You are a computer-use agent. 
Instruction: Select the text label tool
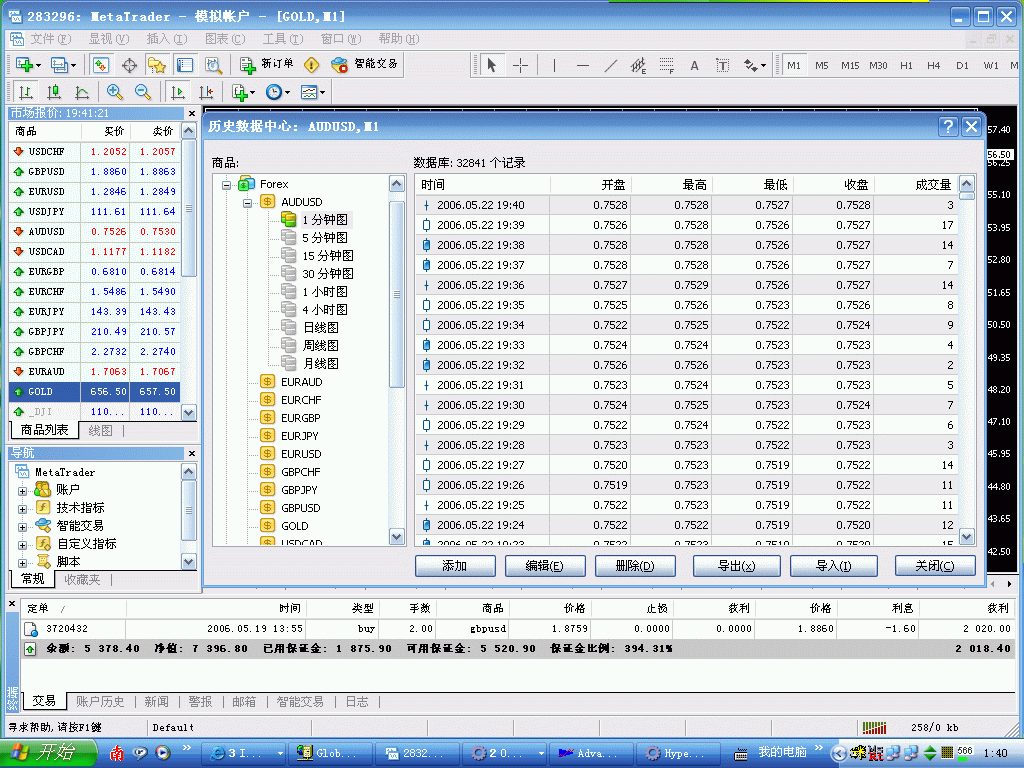722,65
